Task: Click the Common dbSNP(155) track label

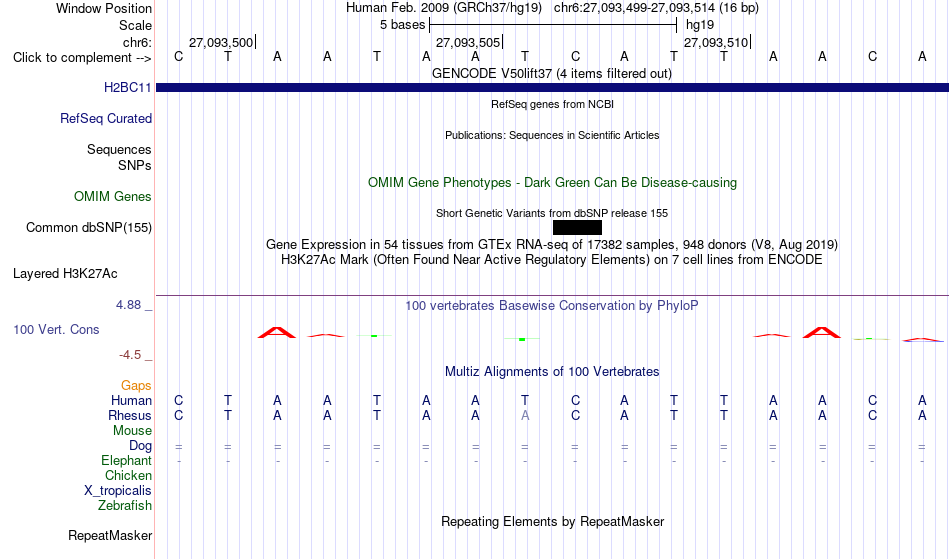Action: point(89,228)
